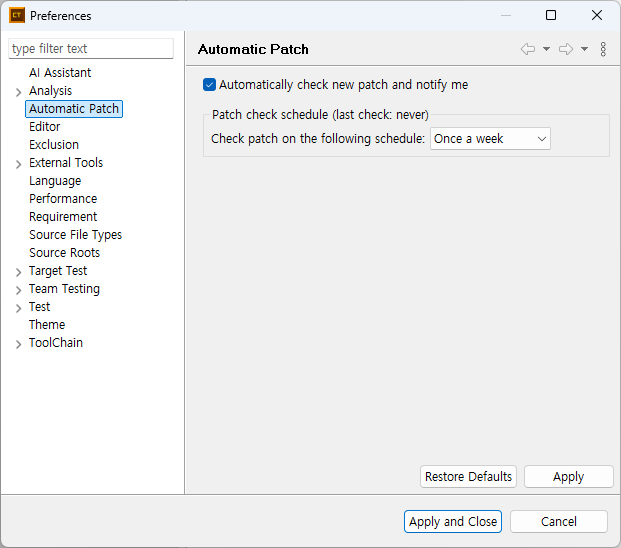
Task: Click the Apply button
Action: [x=568, y=476]
